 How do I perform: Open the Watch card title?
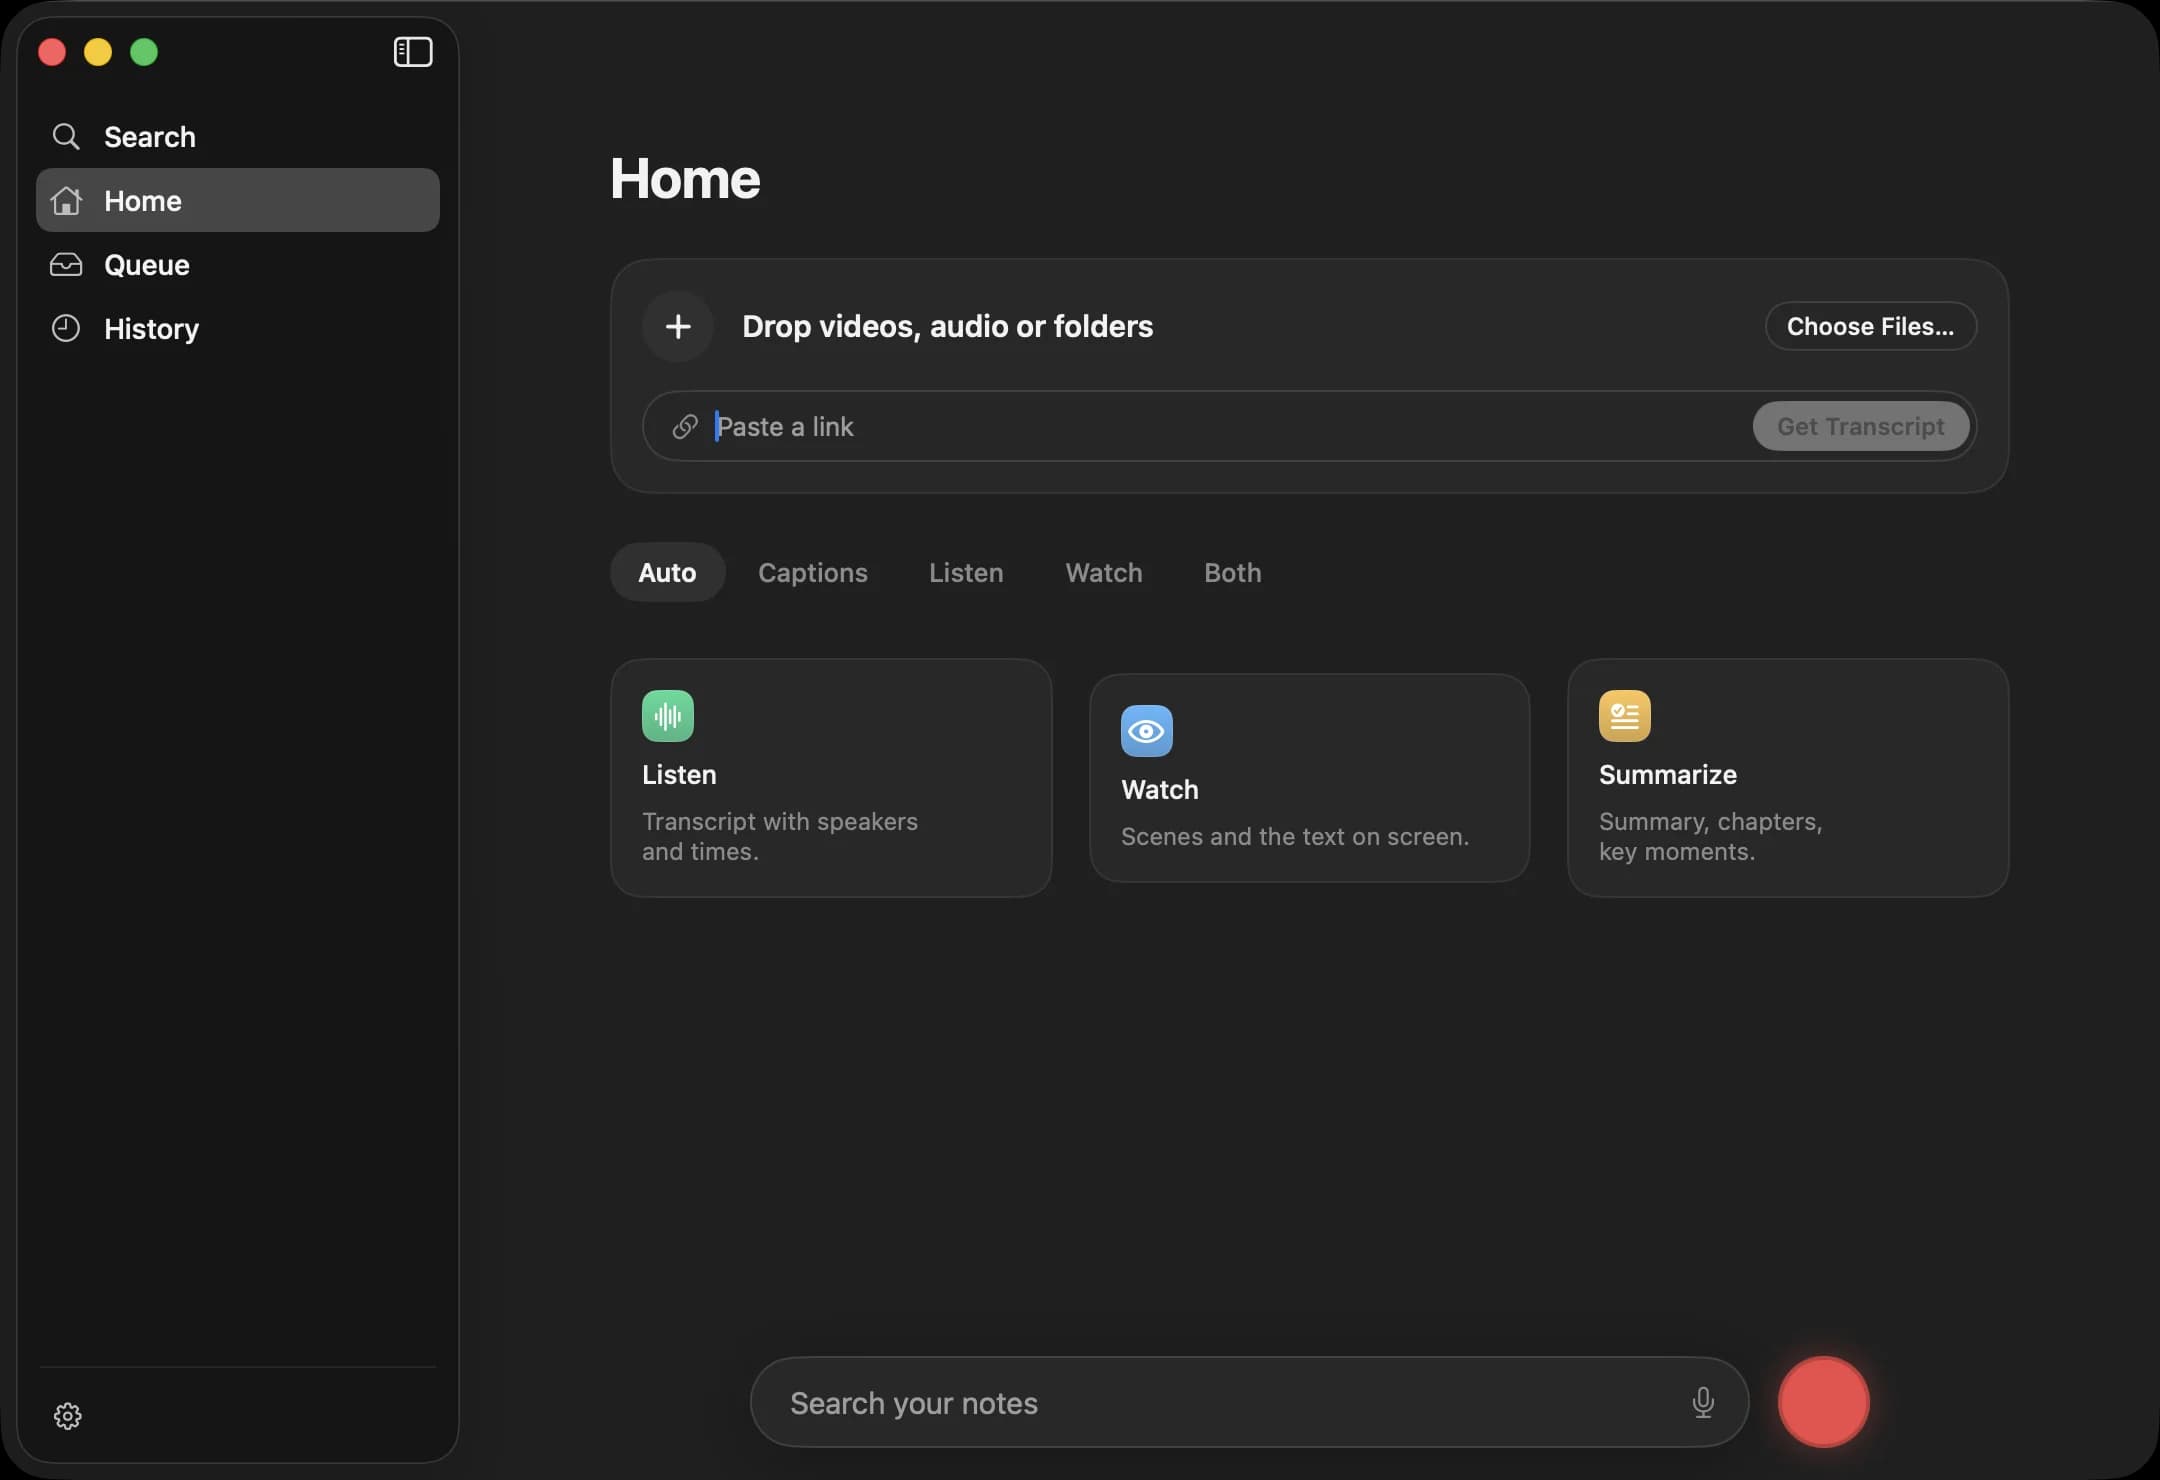coord(1160,790)
